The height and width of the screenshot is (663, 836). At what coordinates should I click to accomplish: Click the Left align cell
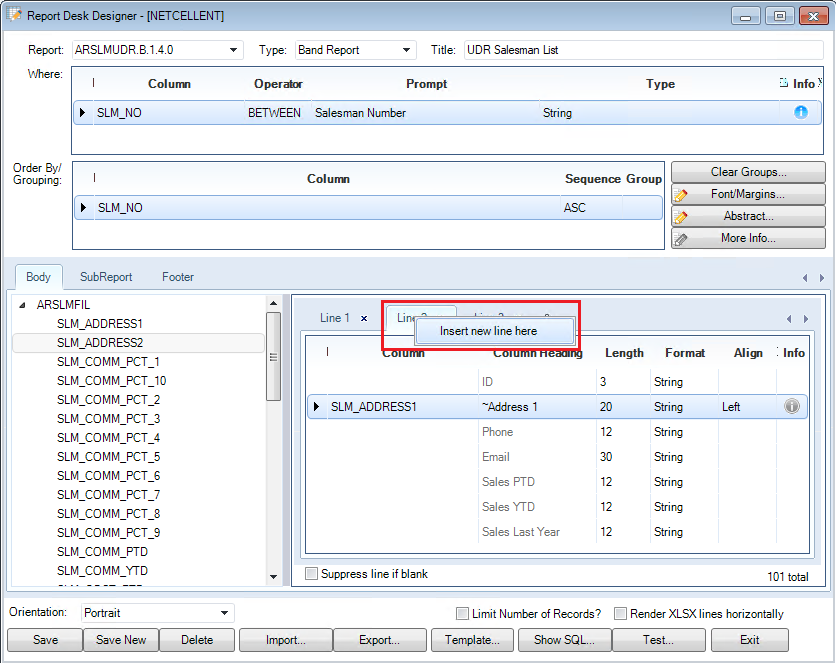click(747, 407)
